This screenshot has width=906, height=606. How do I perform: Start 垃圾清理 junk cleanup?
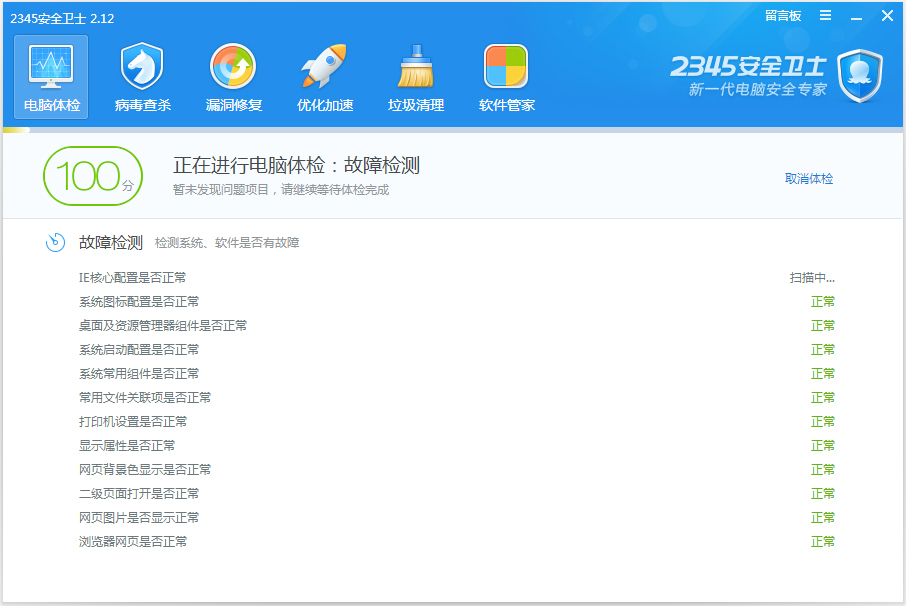414,76
